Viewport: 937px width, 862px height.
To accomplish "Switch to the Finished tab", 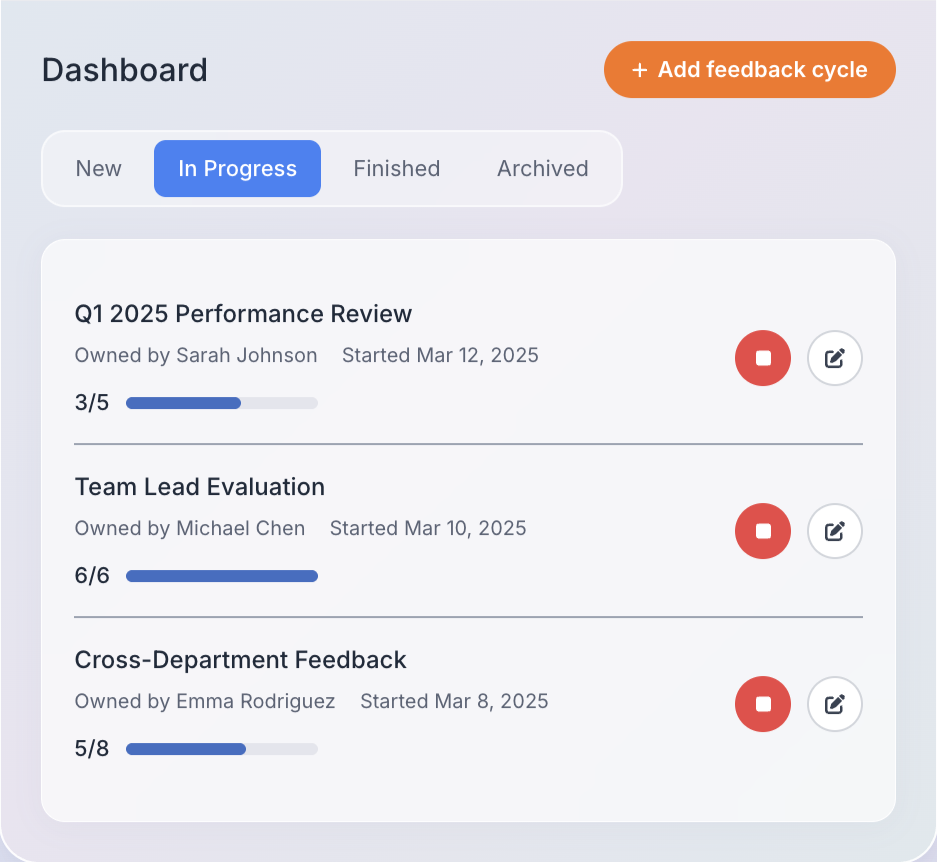I will tap(396, 168).
